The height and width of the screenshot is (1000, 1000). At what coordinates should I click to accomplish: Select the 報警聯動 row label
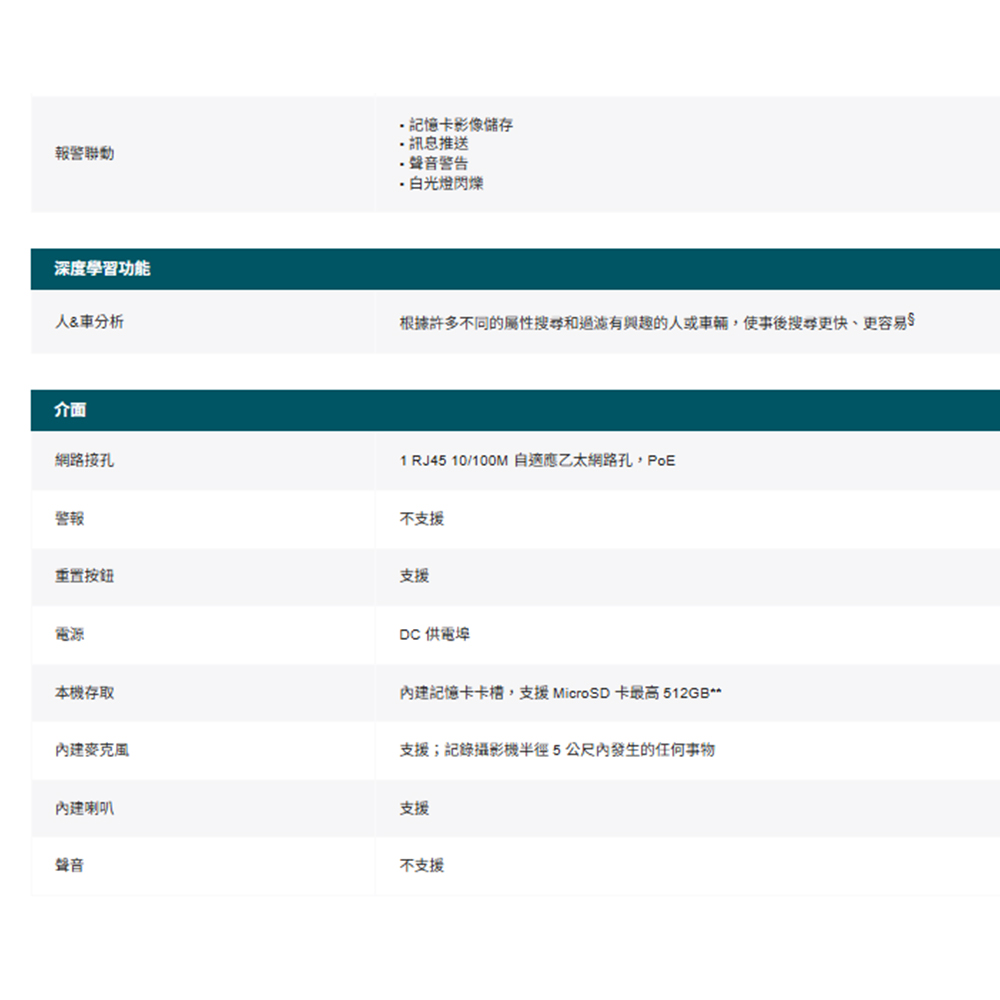[x=84, y=154]
